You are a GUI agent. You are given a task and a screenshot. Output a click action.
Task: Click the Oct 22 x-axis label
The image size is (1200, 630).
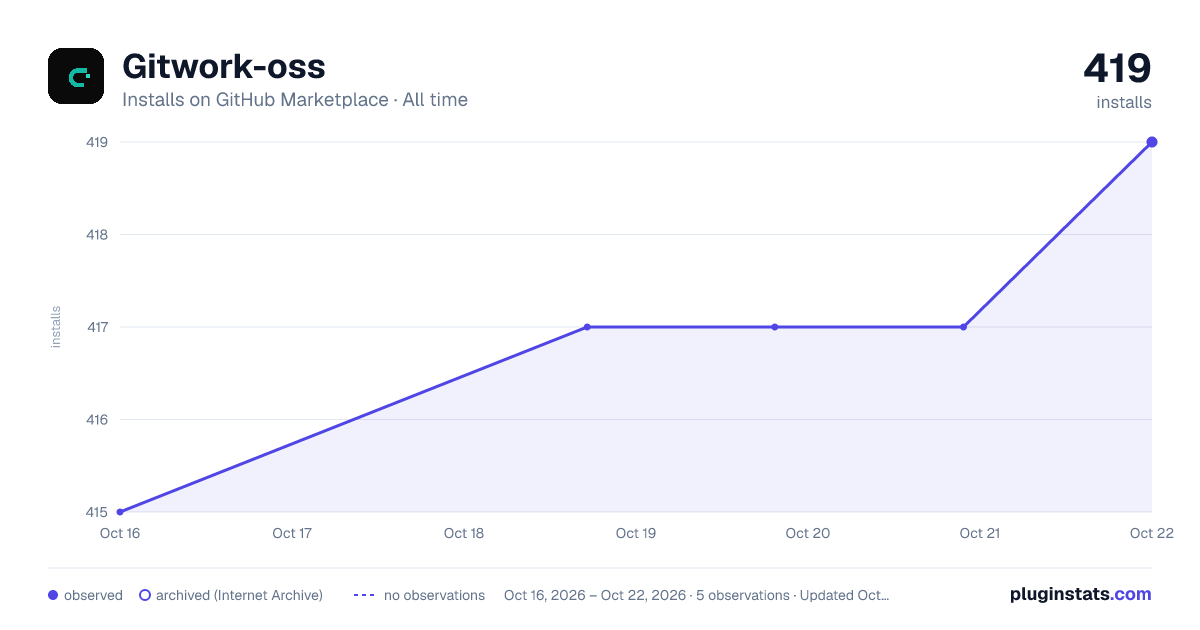pyautogui.click(x=1150, y=533)
